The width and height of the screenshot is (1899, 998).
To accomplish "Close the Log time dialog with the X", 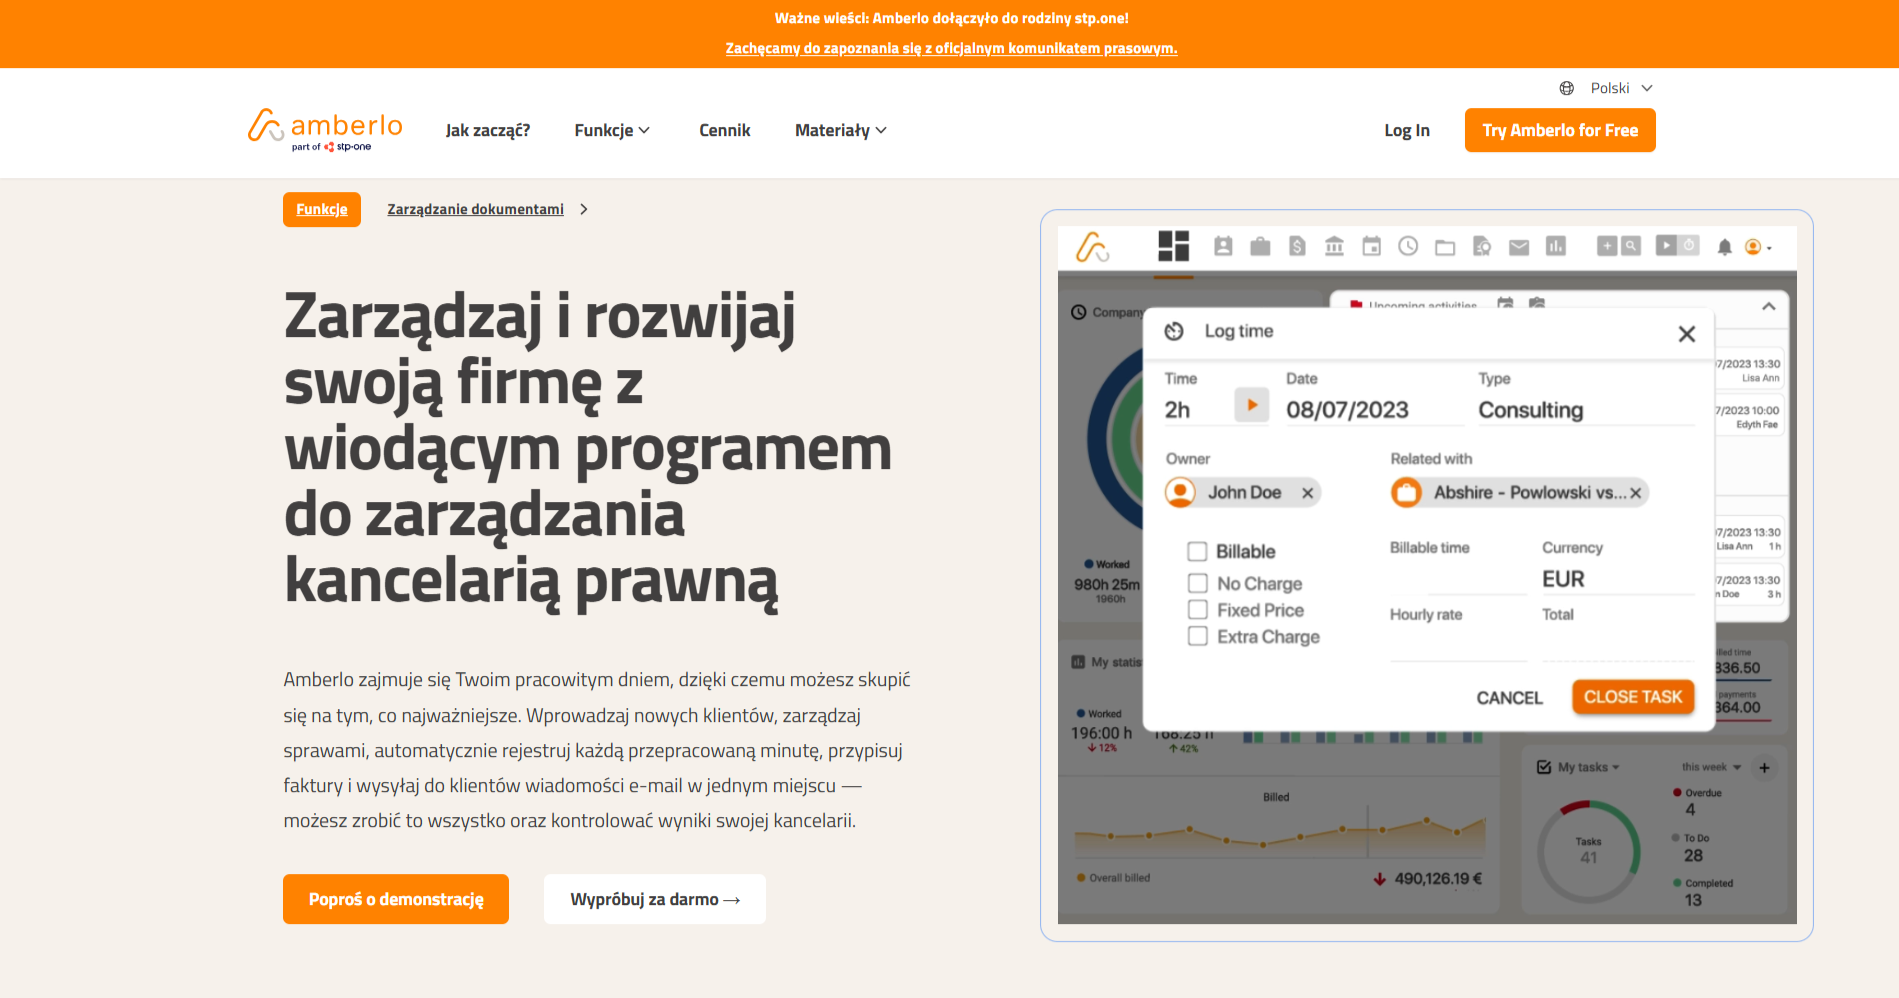I will tap(1687, 334).
